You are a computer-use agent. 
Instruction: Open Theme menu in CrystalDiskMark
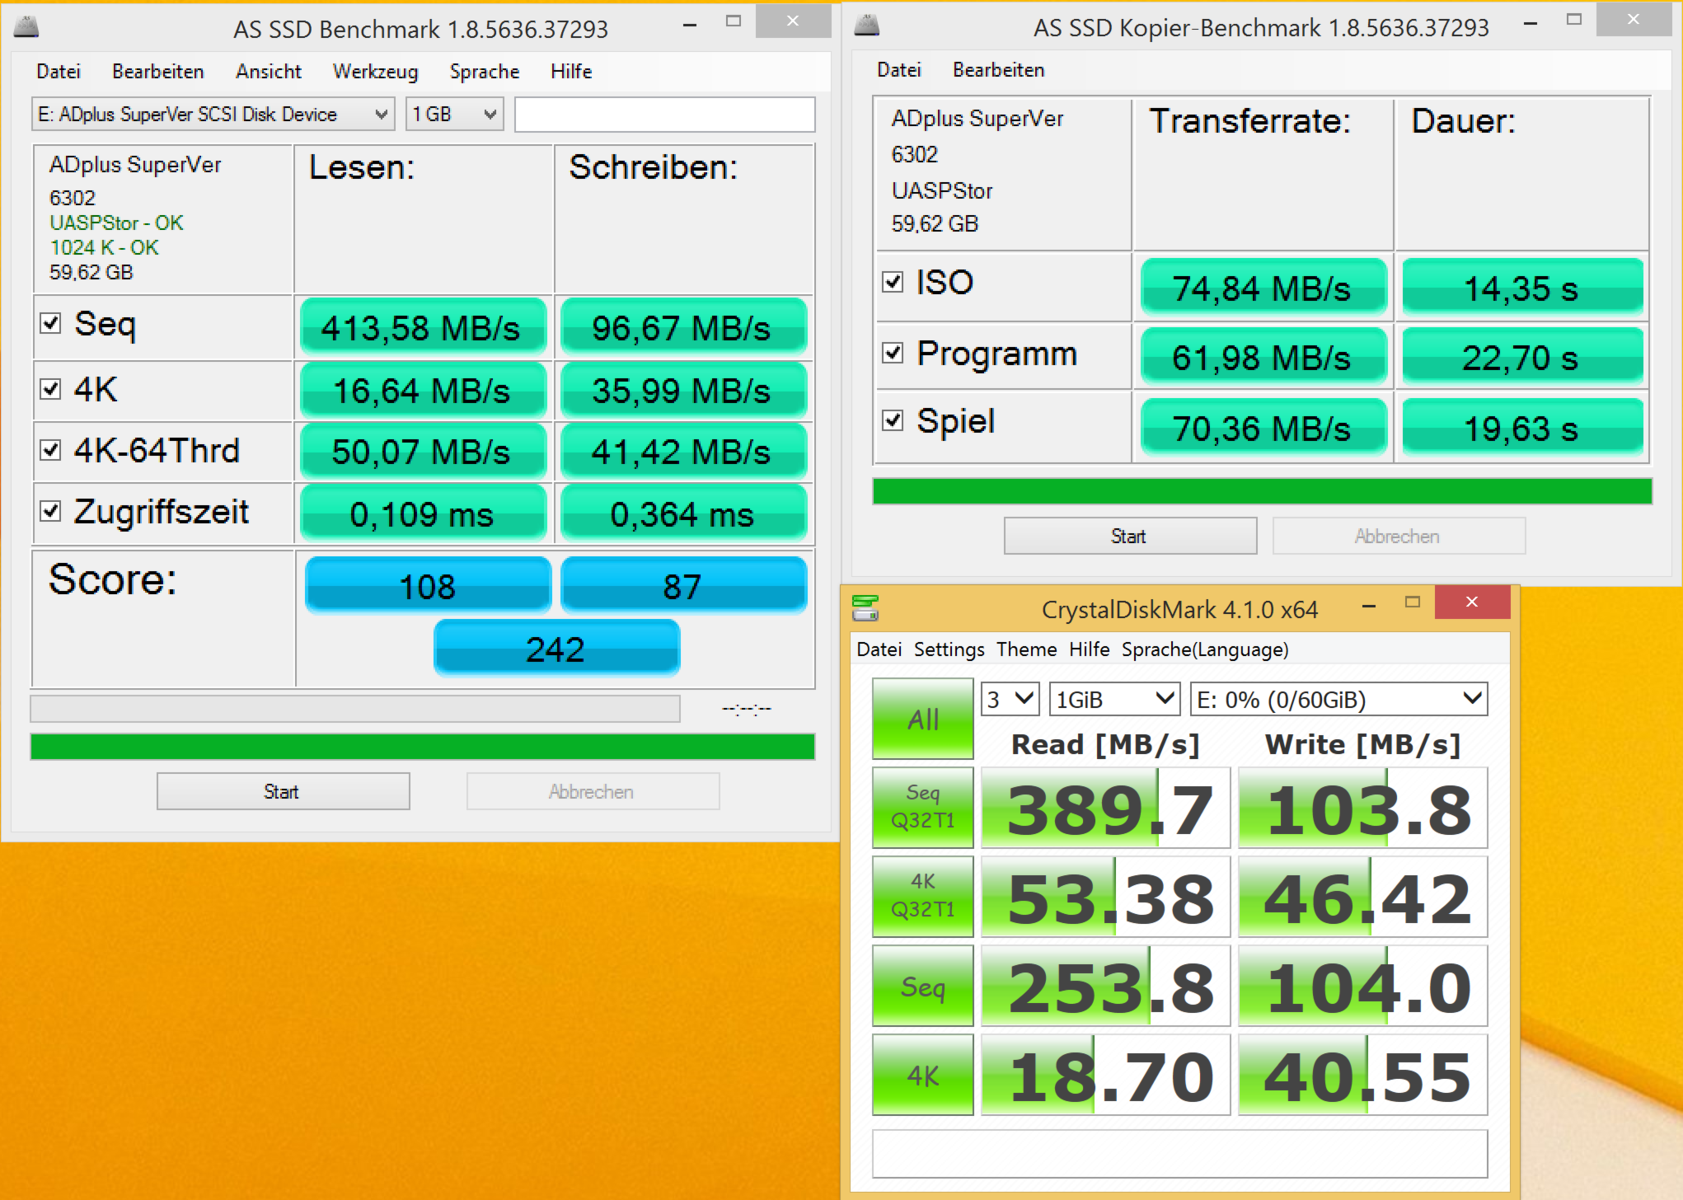[1026, 649]
